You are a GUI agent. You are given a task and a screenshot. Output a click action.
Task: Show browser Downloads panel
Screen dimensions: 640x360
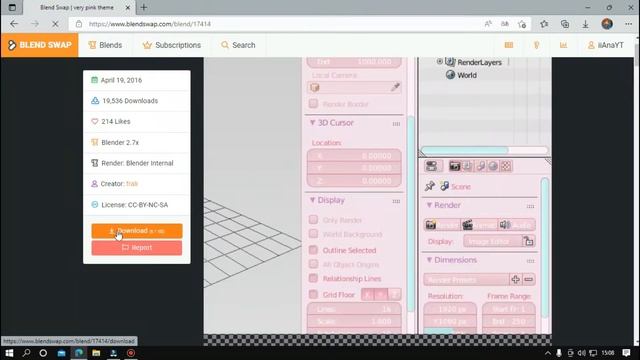pyautogui.click(x=586, y=24)
